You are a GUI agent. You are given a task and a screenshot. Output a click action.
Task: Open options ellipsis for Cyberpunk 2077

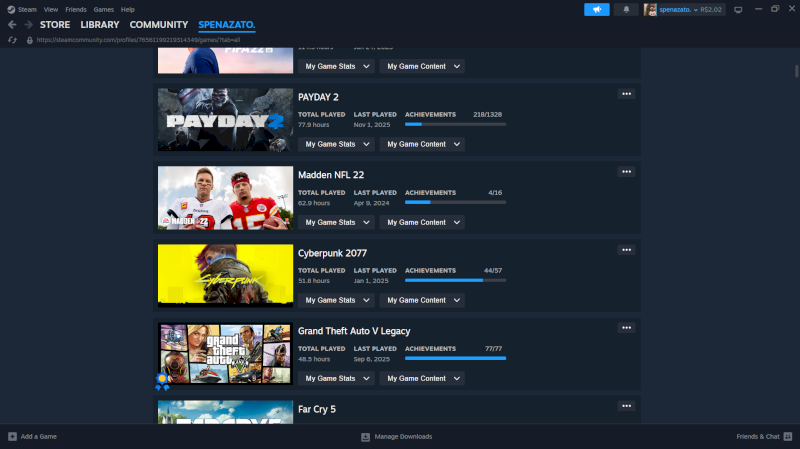click(x=627, y=250)
